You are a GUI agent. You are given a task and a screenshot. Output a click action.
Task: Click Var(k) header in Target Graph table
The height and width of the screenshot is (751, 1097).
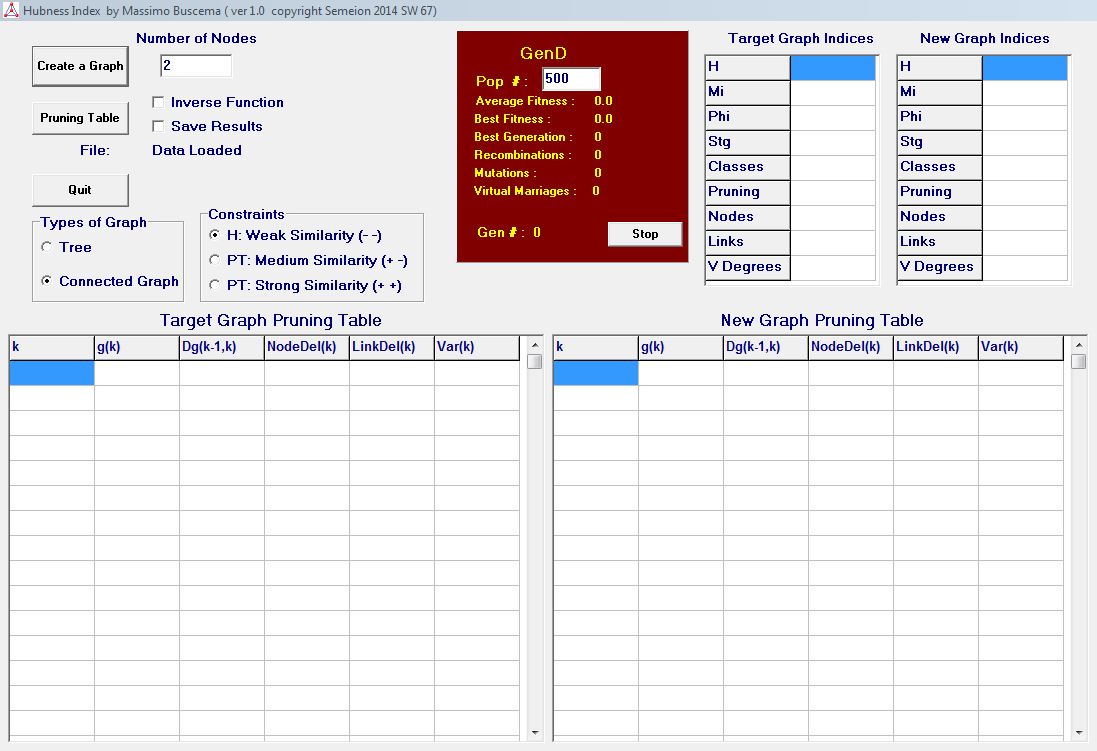[x=477, y=348]
